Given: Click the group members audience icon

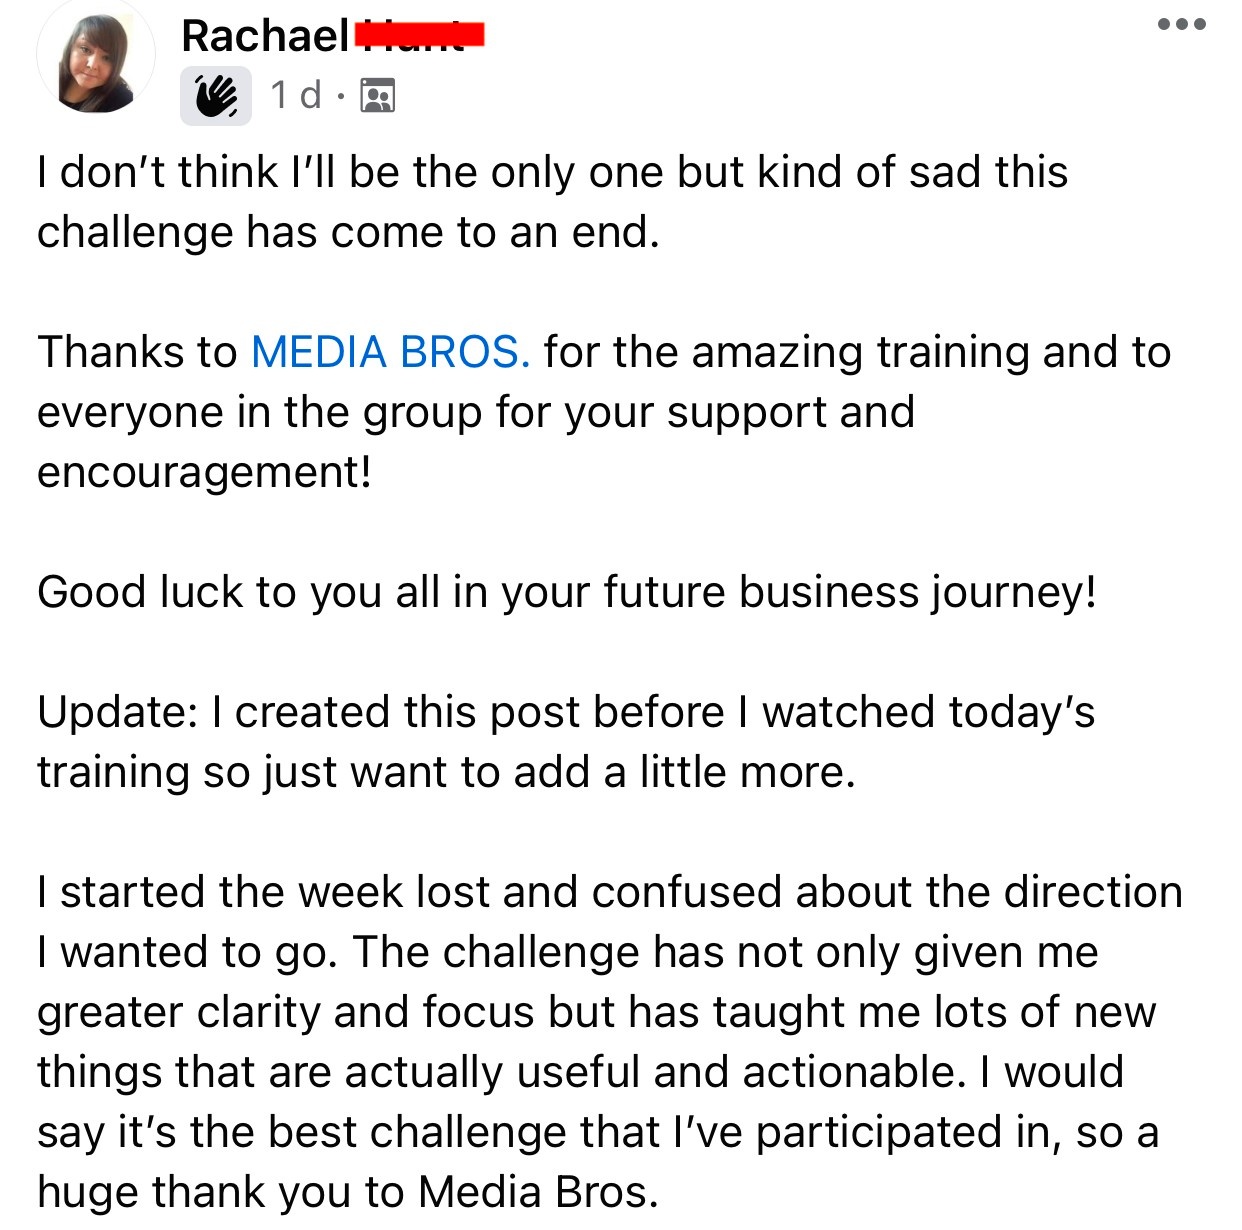Looking at the screenshot, I should point(377,96).
